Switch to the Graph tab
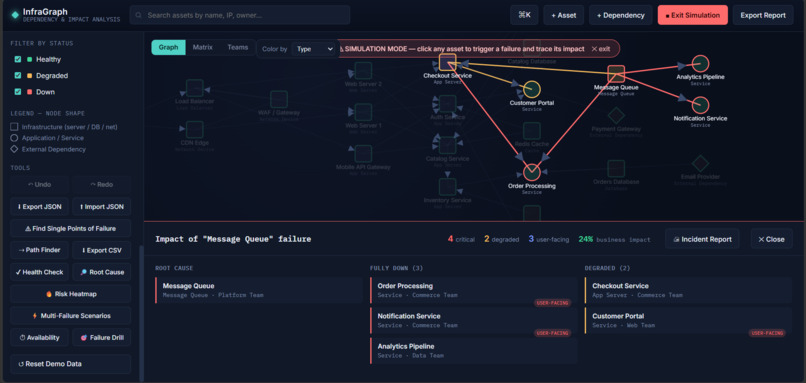This screenshot has width=806, height=383. click(168, 47)
